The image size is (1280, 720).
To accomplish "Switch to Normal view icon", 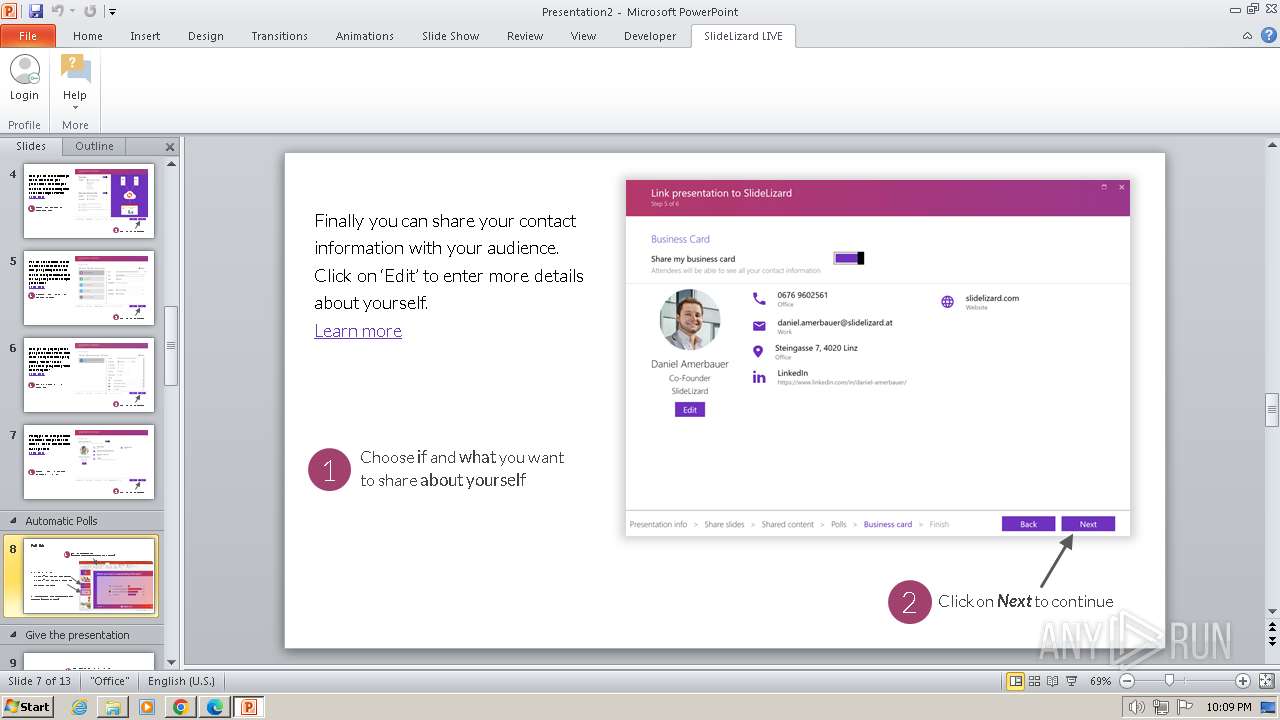I will (1016, 681).
